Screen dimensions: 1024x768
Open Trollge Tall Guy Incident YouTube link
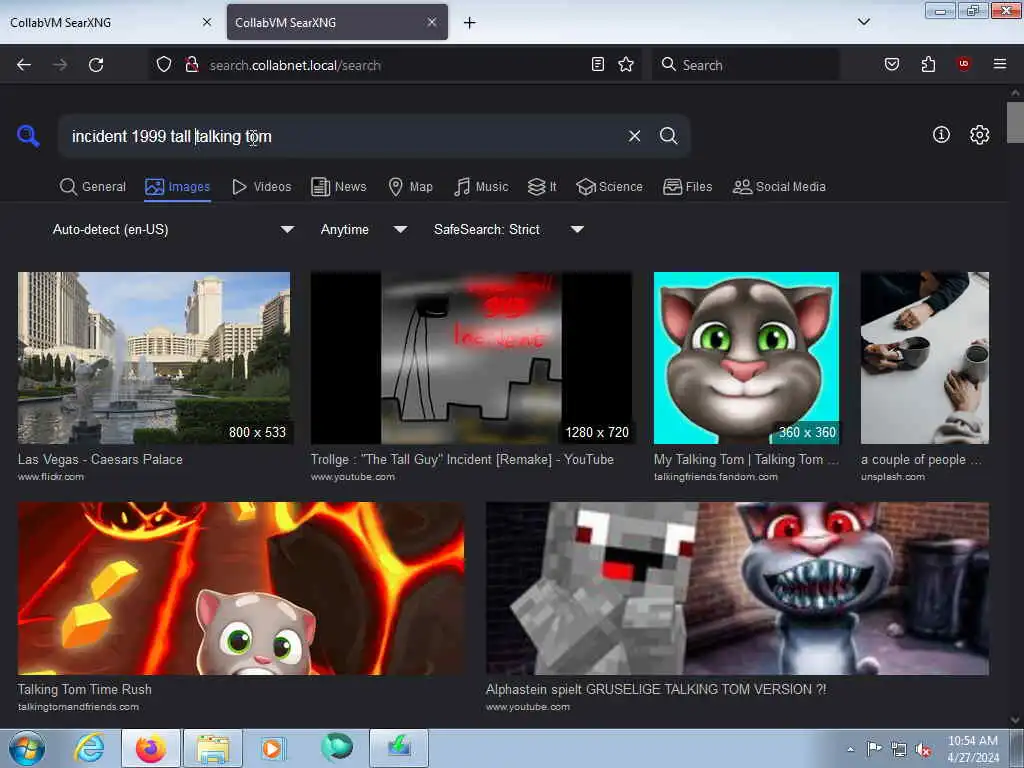pyautogui.click(x=462, y=459)
